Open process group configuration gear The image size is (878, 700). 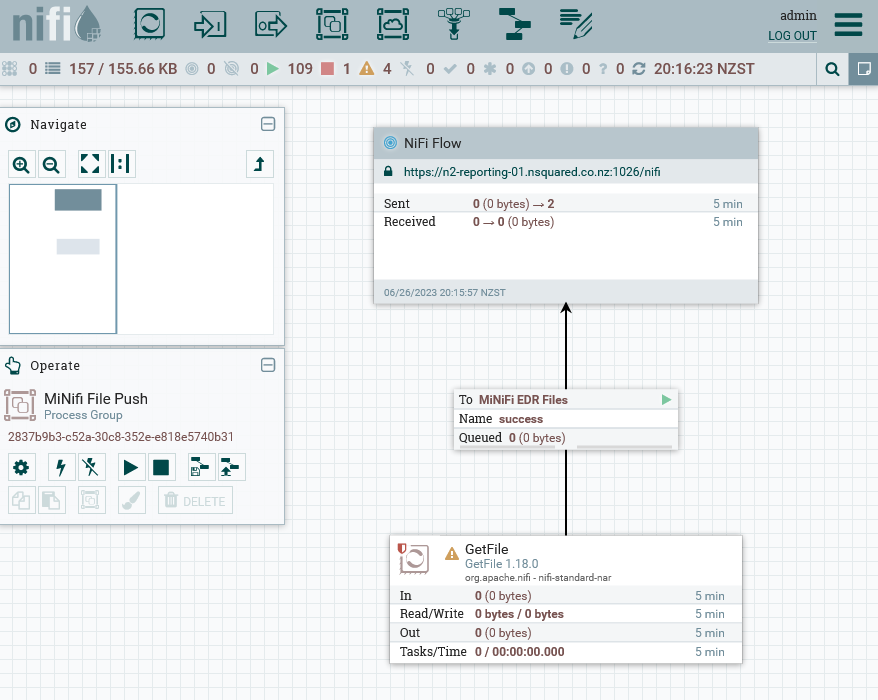pos(21,467)
